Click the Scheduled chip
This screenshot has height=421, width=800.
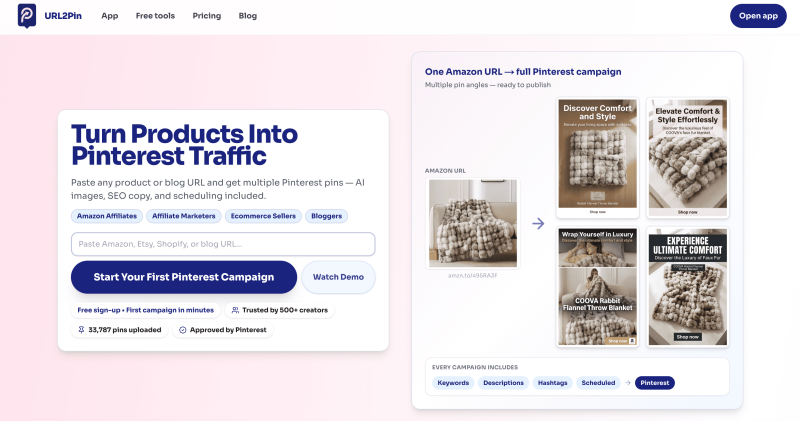click(598, 383)
